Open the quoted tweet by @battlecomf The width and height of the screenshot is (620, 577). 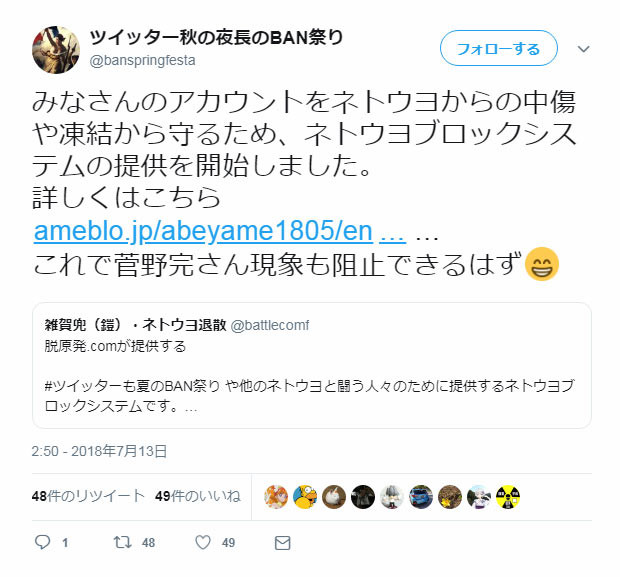(x=312, y=365)
